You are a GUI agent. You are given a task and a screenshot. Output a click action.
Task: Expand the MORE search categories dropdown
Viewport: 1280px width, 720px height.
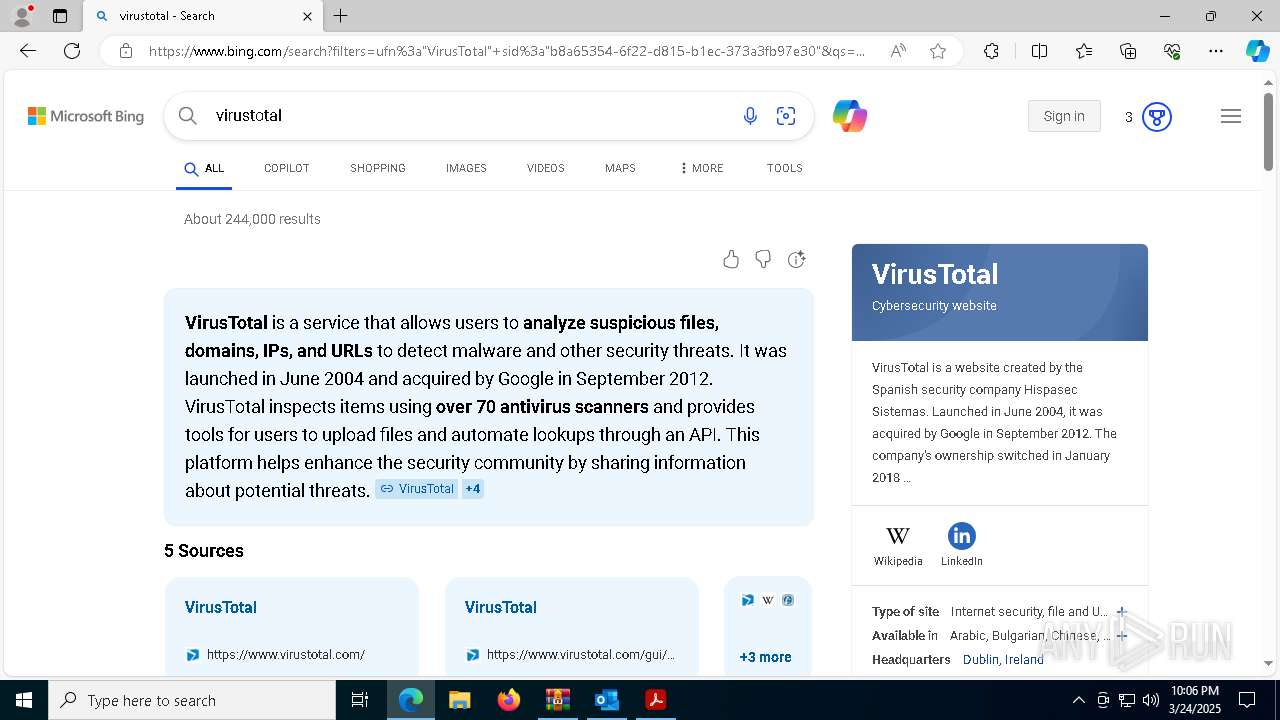tap(701, 168)
